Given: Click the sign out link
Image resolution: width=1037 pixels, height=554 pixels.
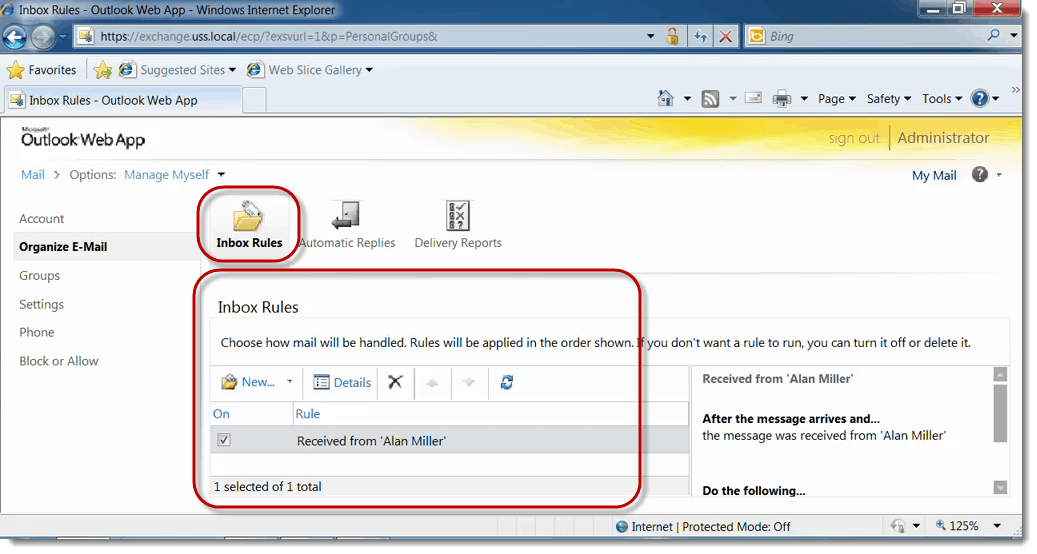Looking at the screenshot, I should point(854,139).
